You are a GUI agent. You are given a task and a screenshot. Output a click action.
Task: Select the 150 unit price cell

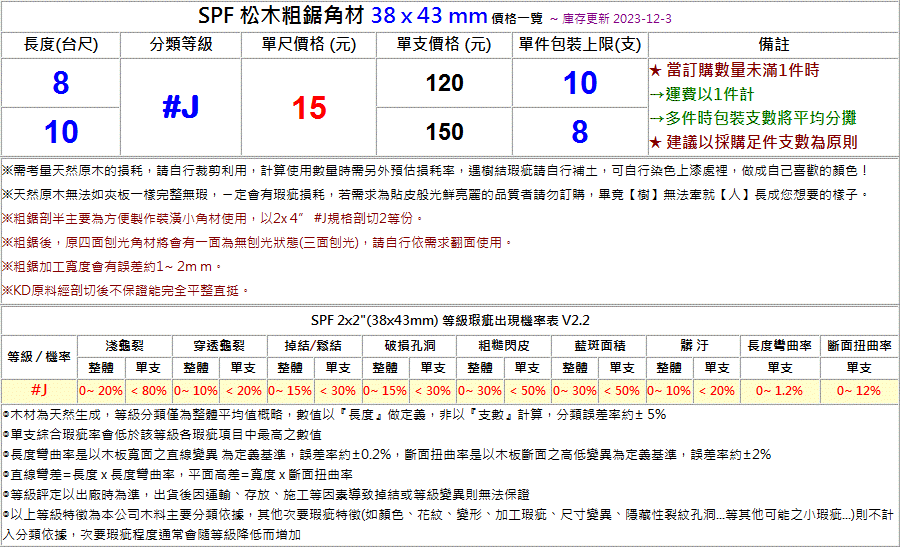coord(444,131)
